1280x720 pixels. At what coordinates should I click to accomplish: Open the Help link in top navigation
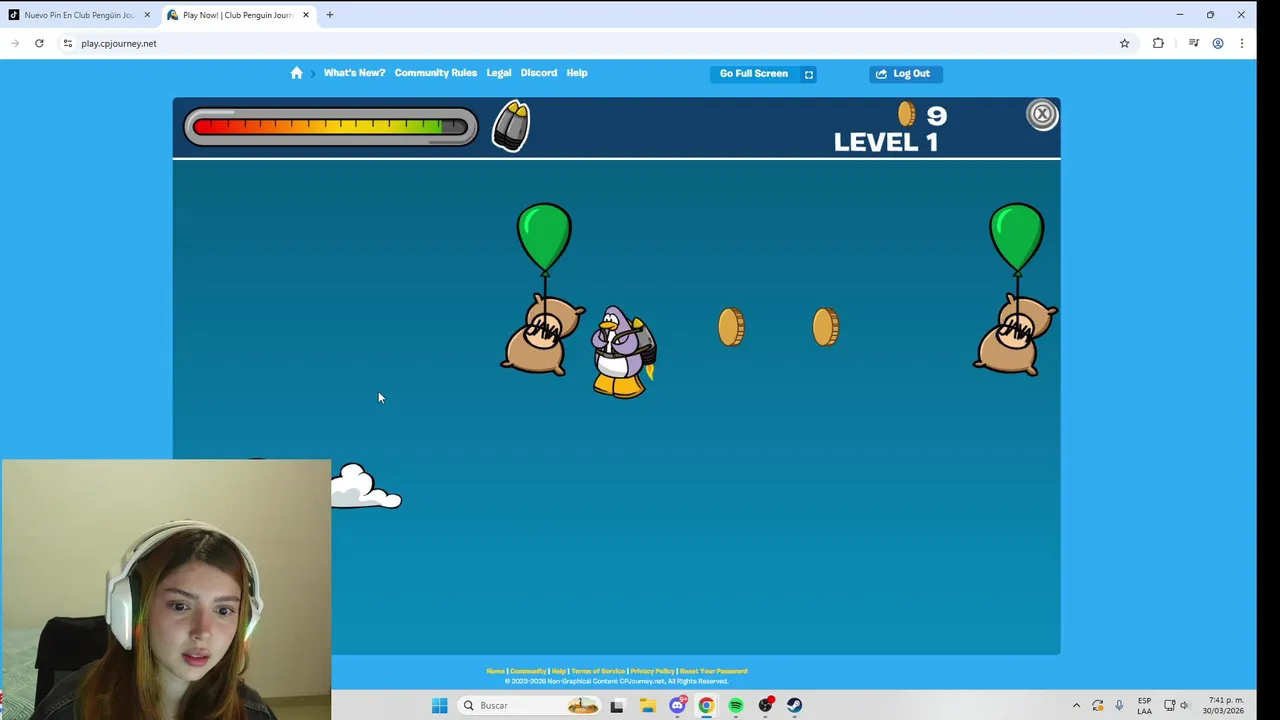pos(577,73)
